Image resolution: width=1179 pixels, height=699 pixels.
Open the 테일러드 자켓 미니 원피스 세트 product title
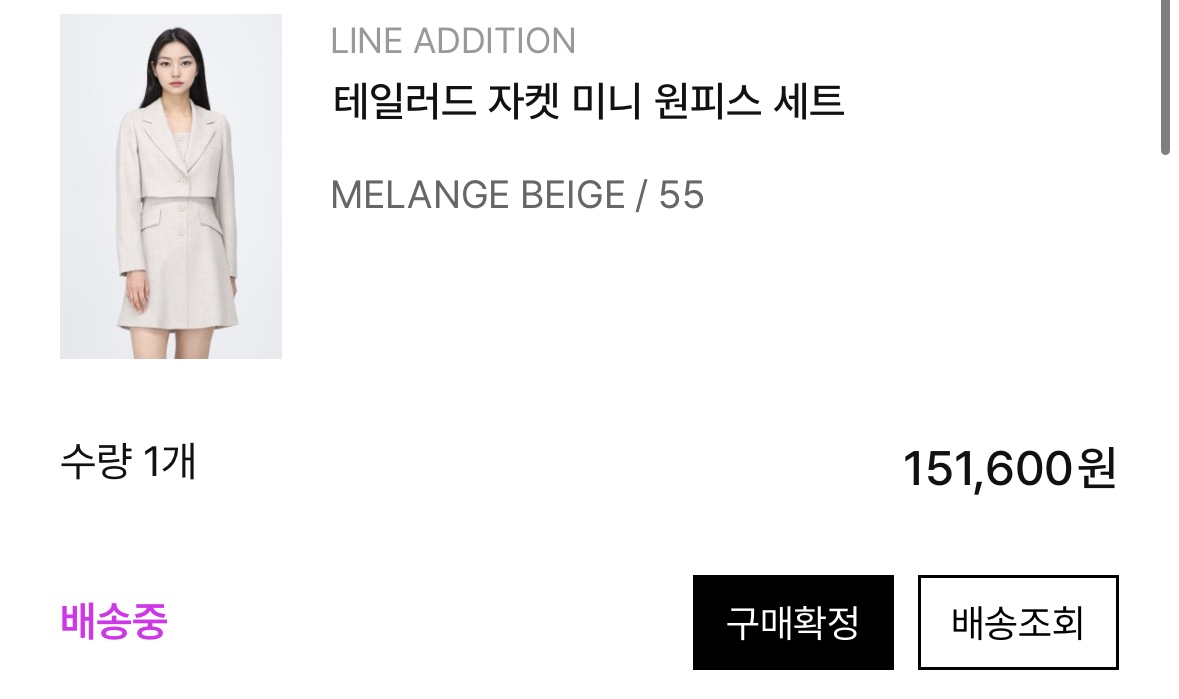tap(588, 101)
